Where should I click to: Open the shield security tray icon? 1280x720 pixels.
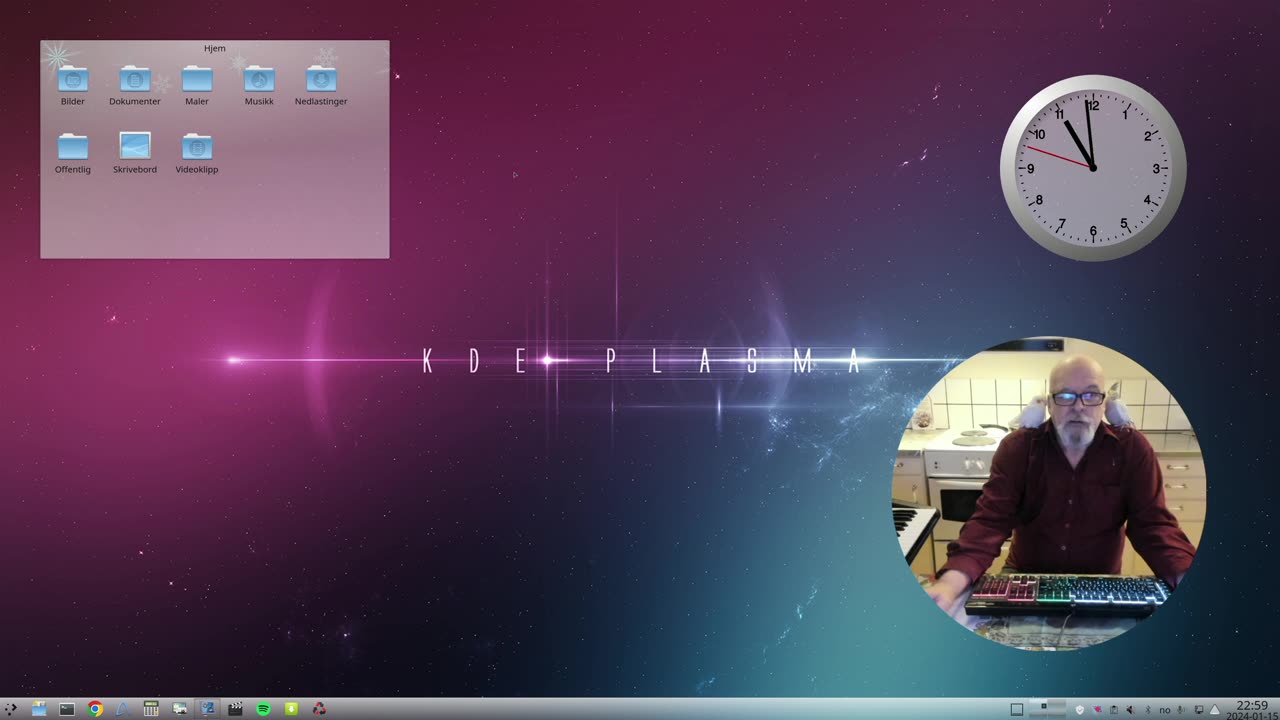click(x=1080, y=710)
